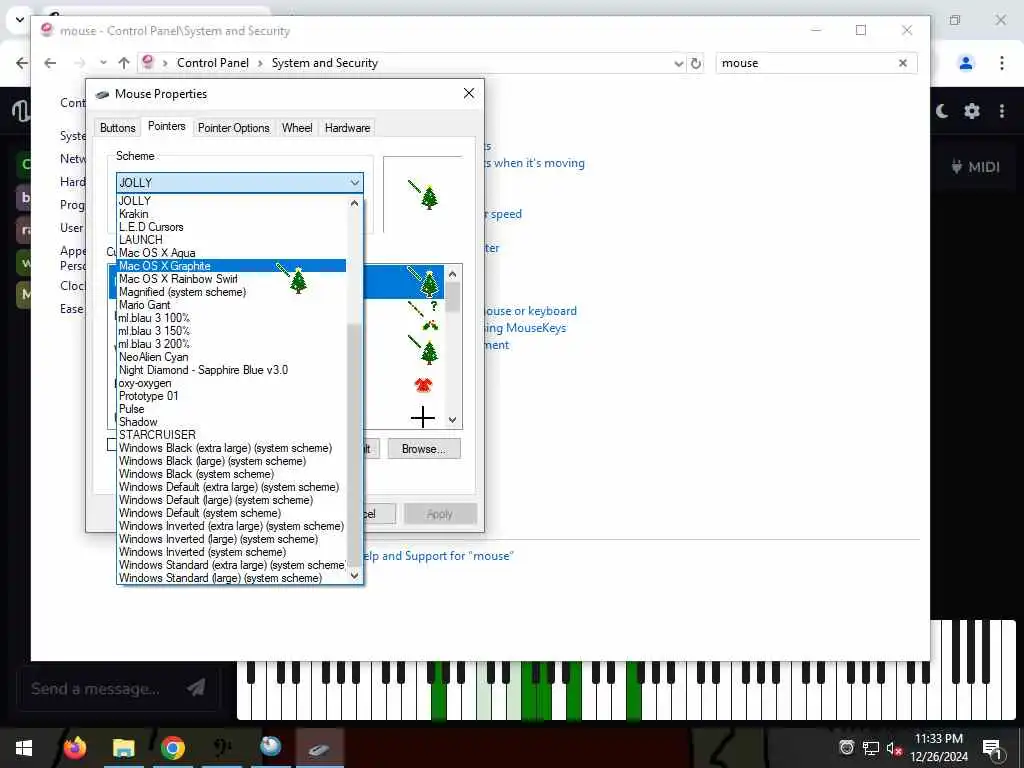Viewport: 1024px width, 768px height.
Task: Pick Mac OS X Aqua scheme
Action: (232, 253)
